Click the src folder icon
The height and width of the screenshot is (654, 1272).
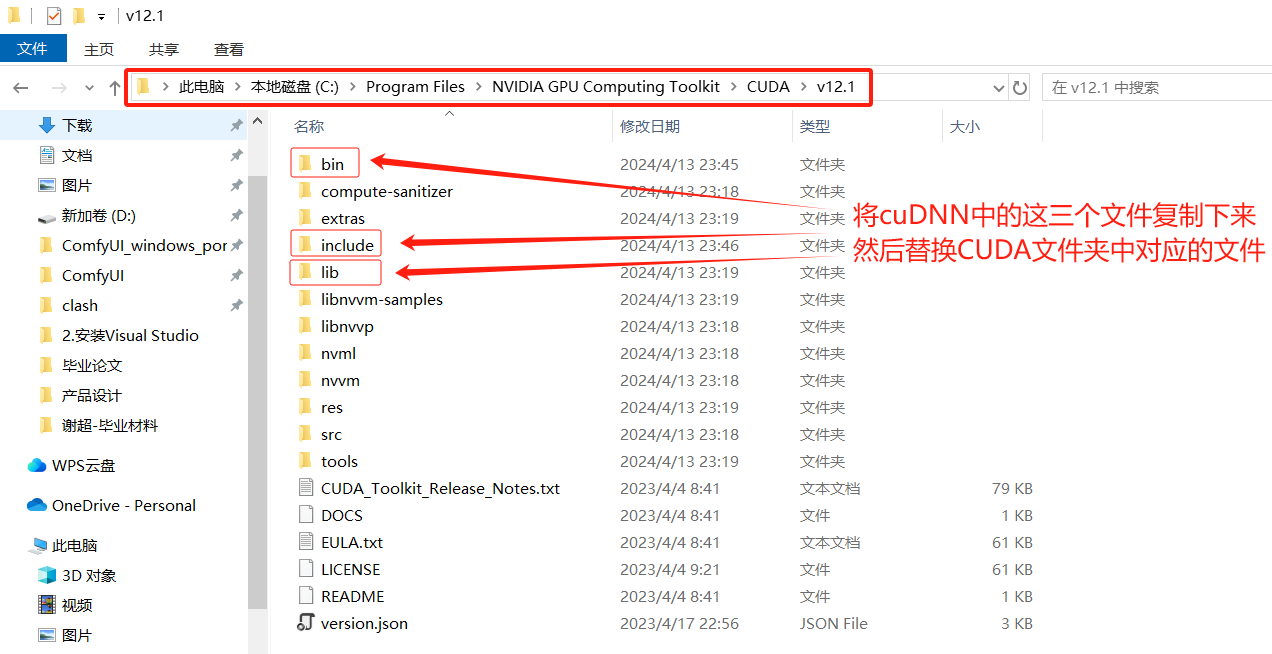305,434
